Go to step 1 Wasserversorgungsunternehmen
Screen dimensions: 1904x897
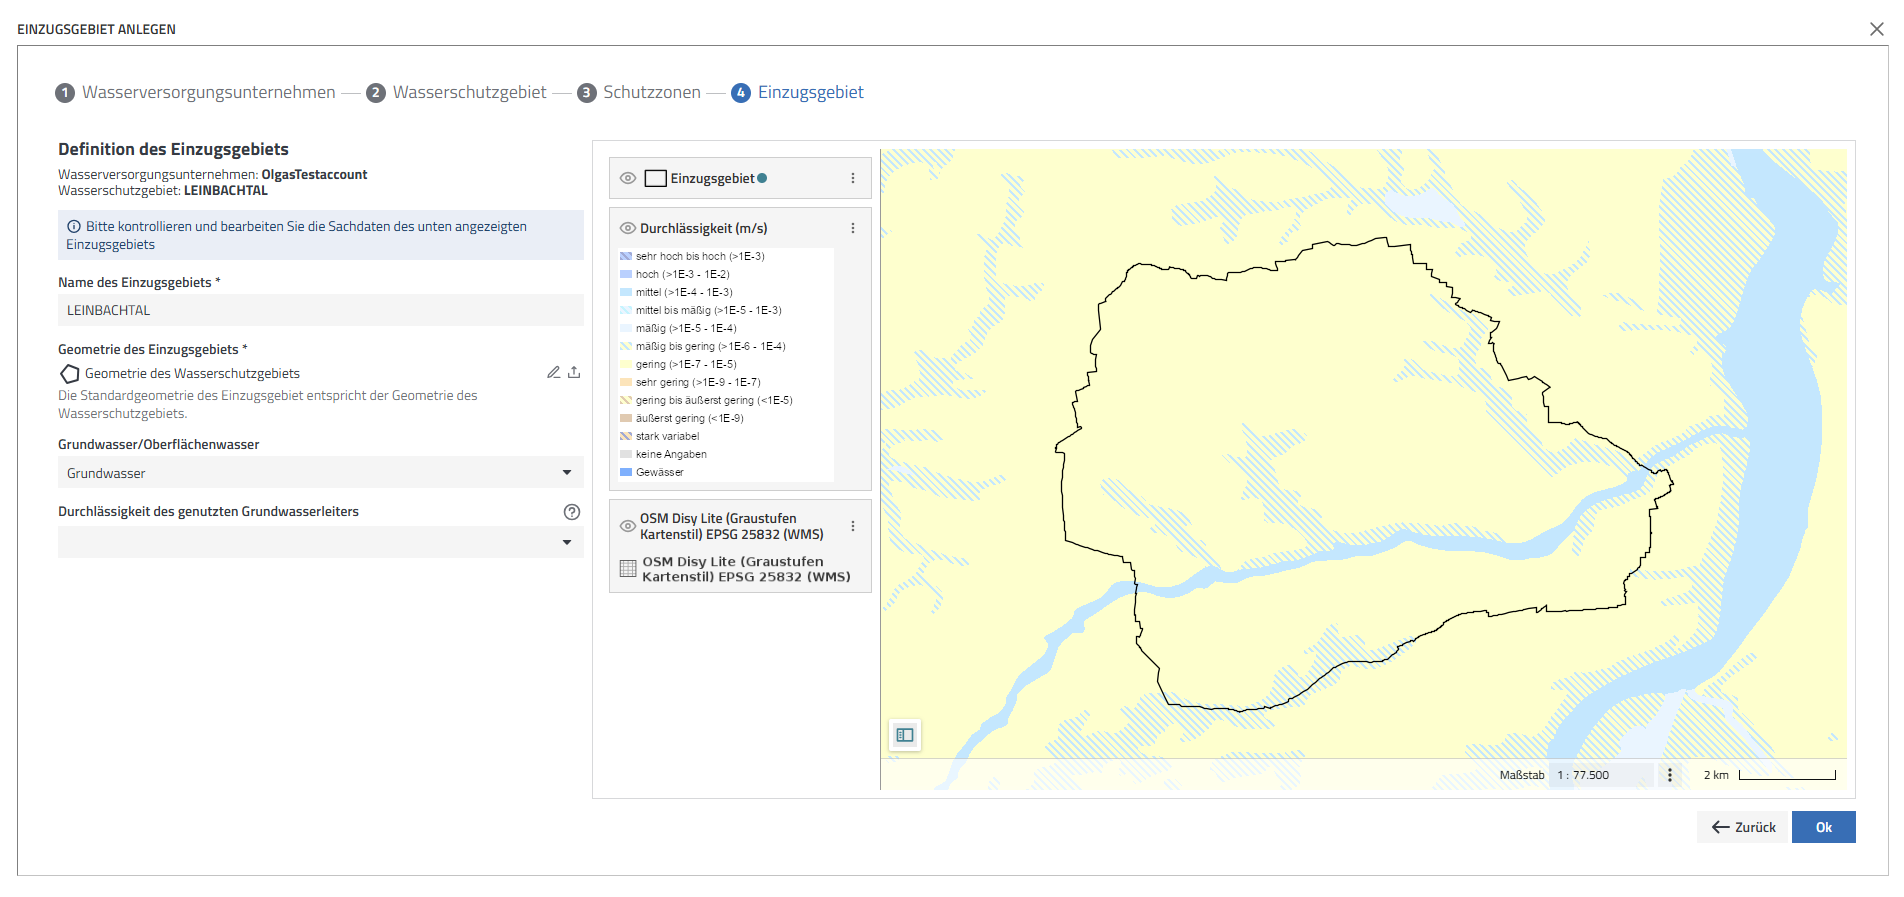click(196, 93)
